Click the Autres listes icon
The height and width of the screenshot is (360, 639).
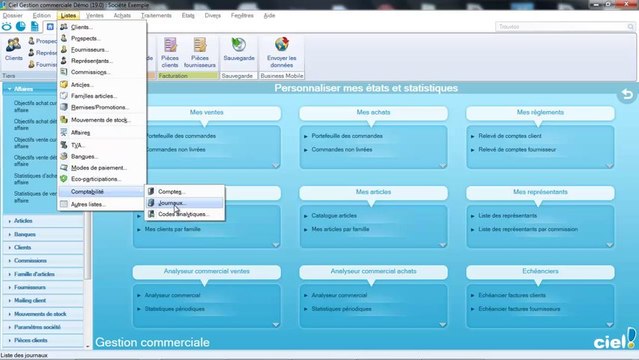click(x=64, y=204)
